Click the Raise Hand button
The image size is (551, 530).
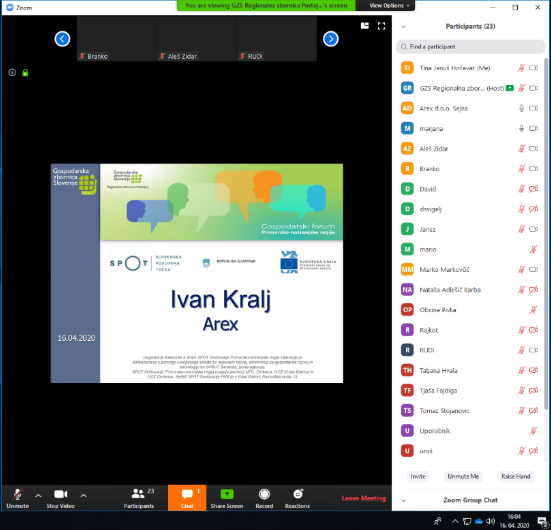(516, 477)
